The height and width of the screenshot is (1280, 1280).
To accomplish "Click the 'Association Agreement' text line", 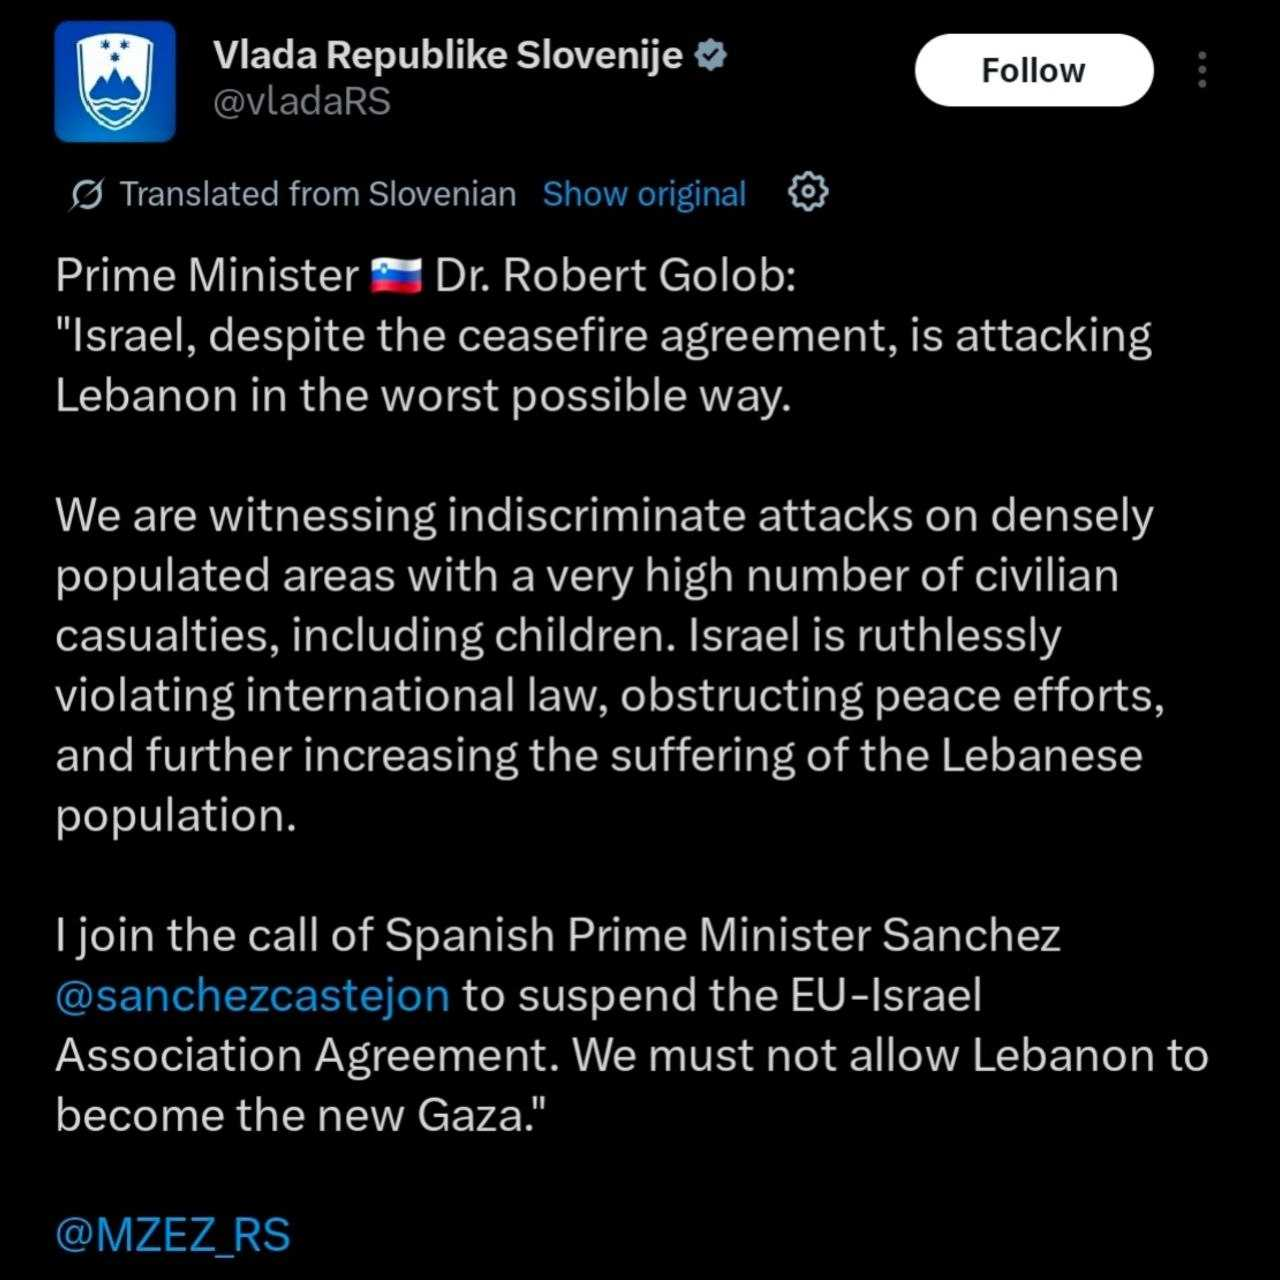I will (x=631, y=1056).
